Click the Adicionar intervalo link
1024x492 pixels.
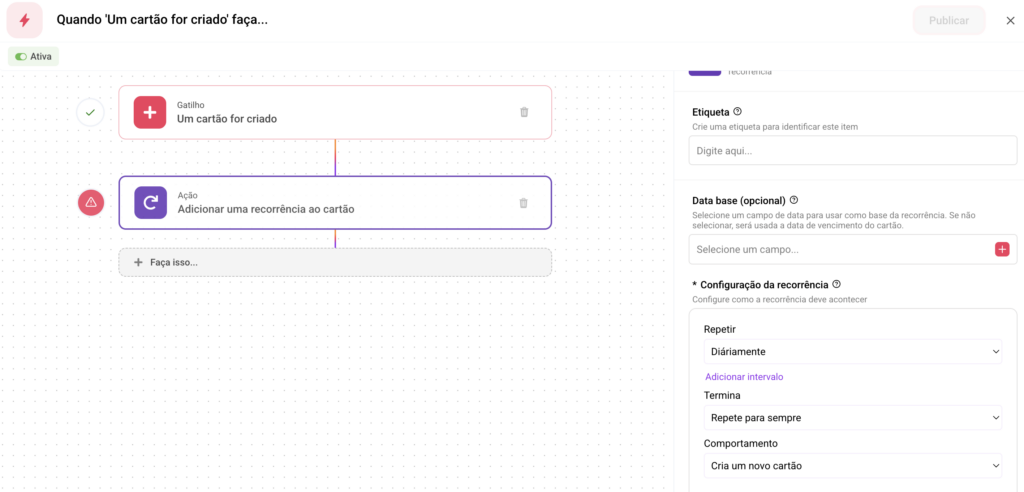744,377
